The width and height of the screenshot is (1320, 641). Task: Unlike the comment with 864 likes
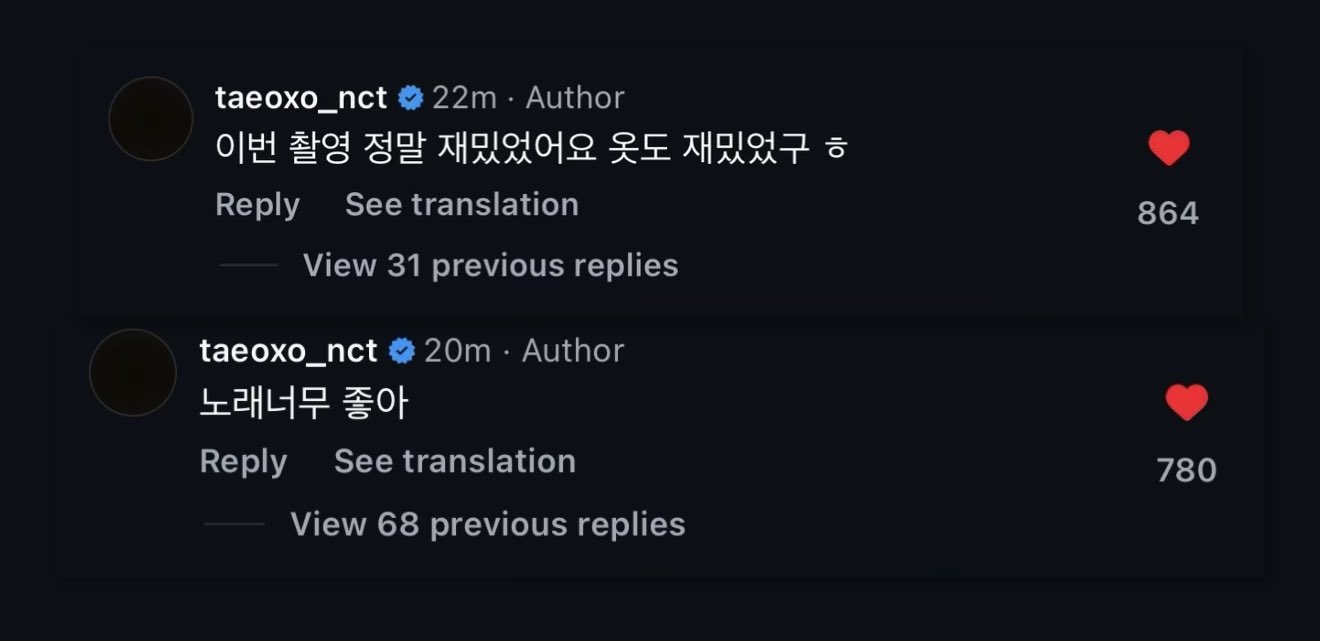[x=1168, y=149]
